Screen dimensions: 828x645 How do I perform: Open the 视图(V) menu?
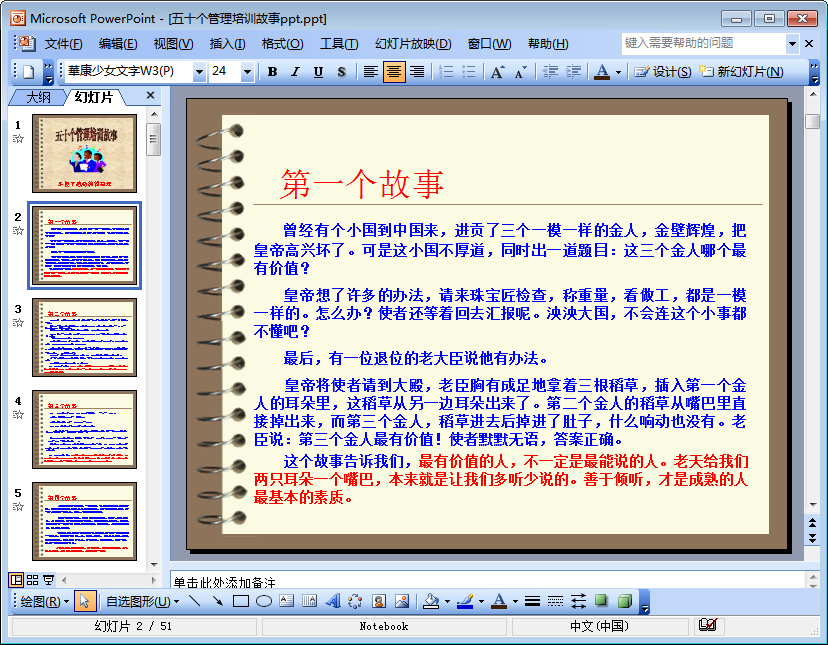pos(173,44)
